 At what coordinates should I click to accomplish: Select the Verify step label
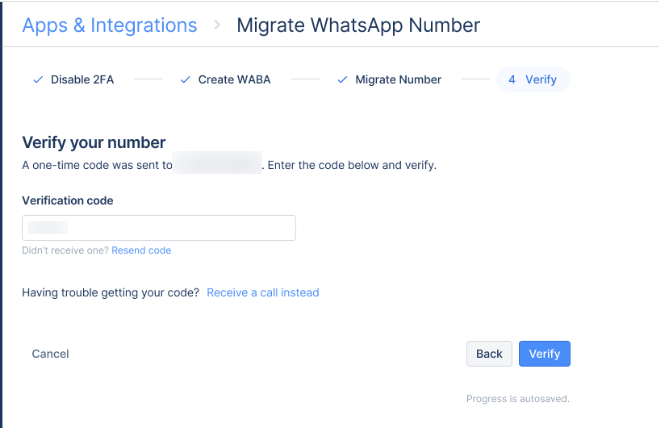coord(541,79)
